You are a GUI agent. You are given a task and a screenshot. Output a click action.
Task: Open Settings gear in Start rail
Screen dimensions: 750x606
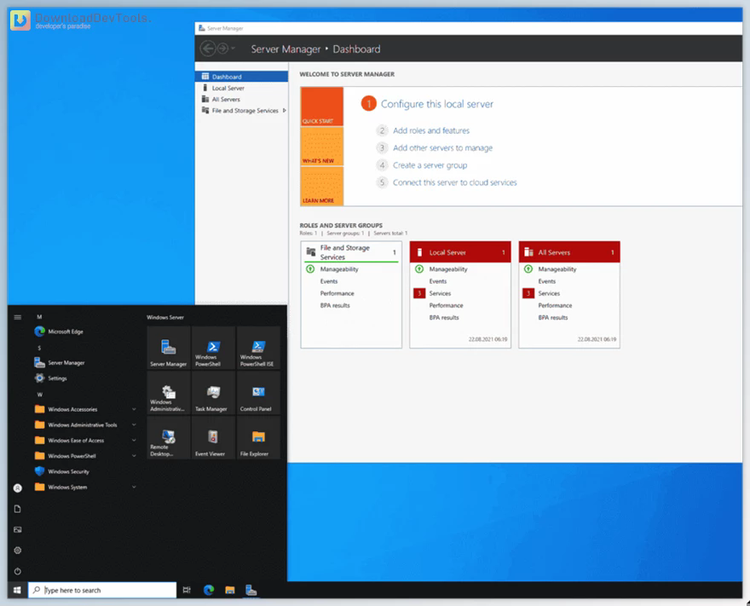[x=18, y=551]
